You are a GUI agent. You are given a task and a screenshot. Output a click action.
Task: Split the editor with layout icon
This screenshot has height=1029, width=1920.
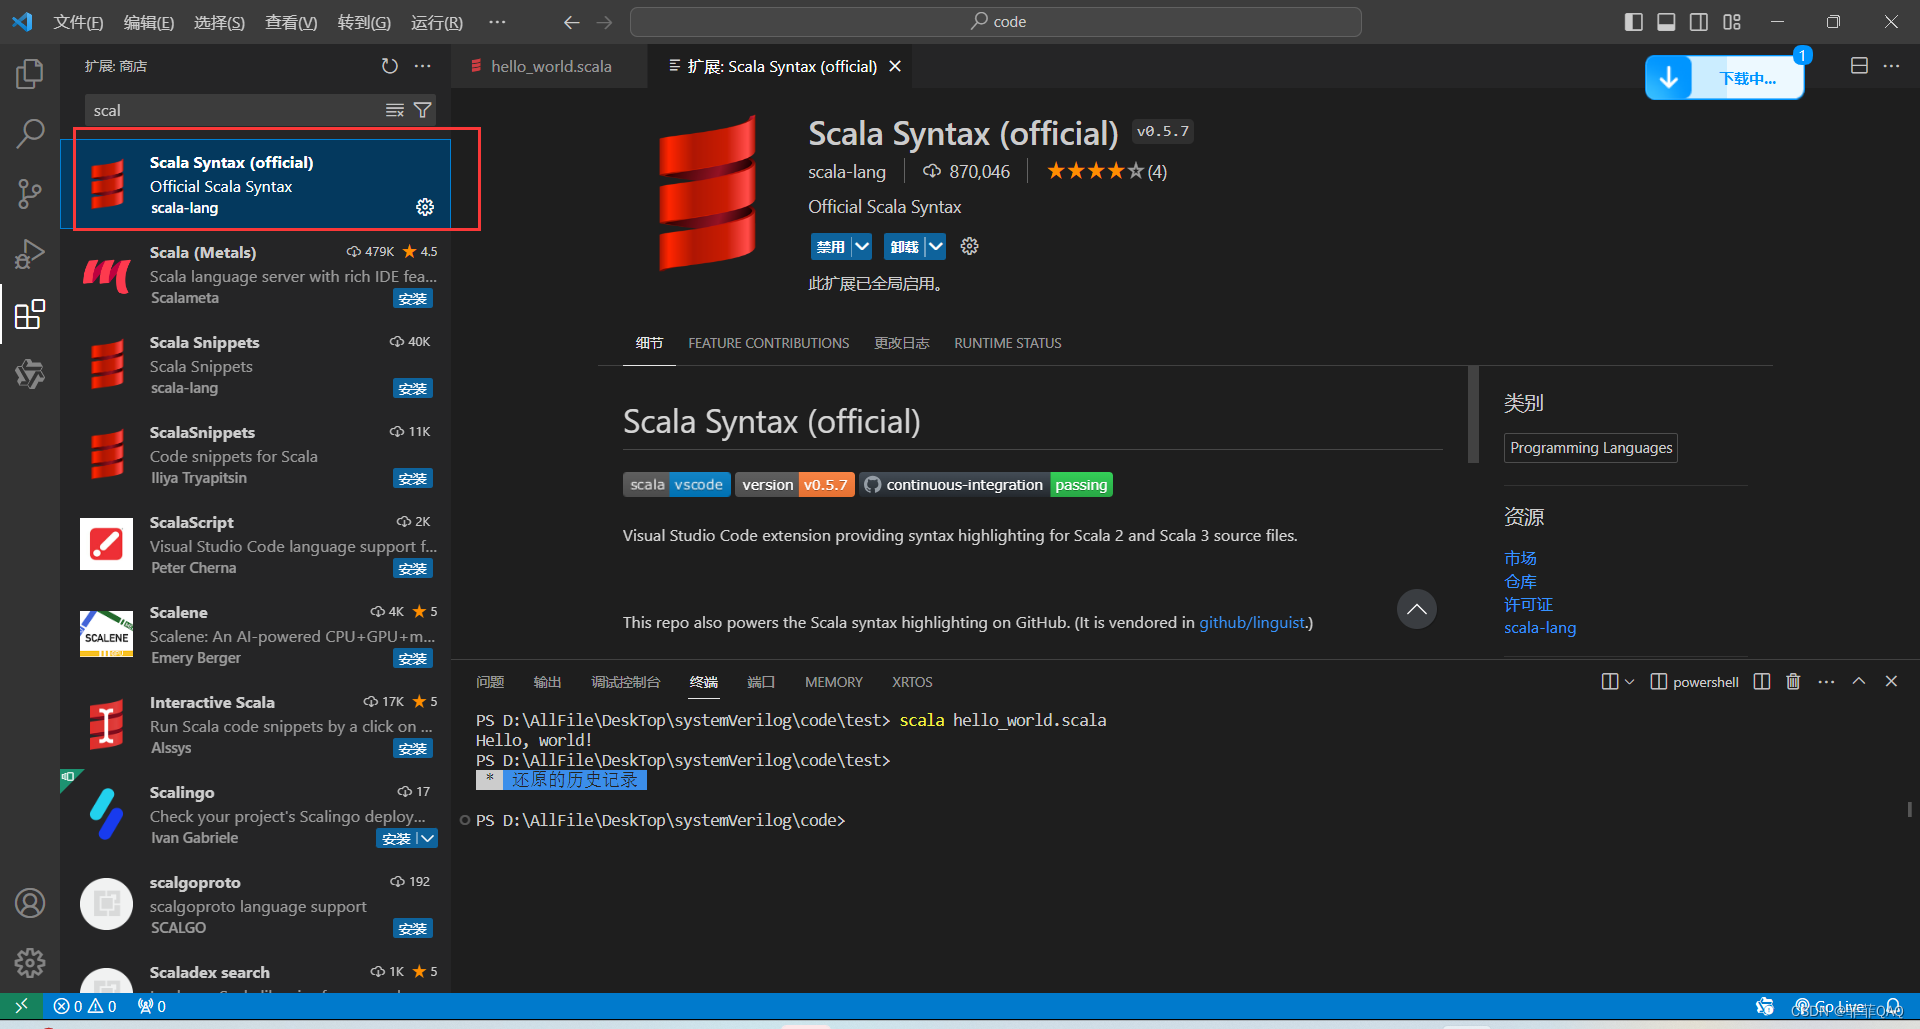pos(1859,66)
